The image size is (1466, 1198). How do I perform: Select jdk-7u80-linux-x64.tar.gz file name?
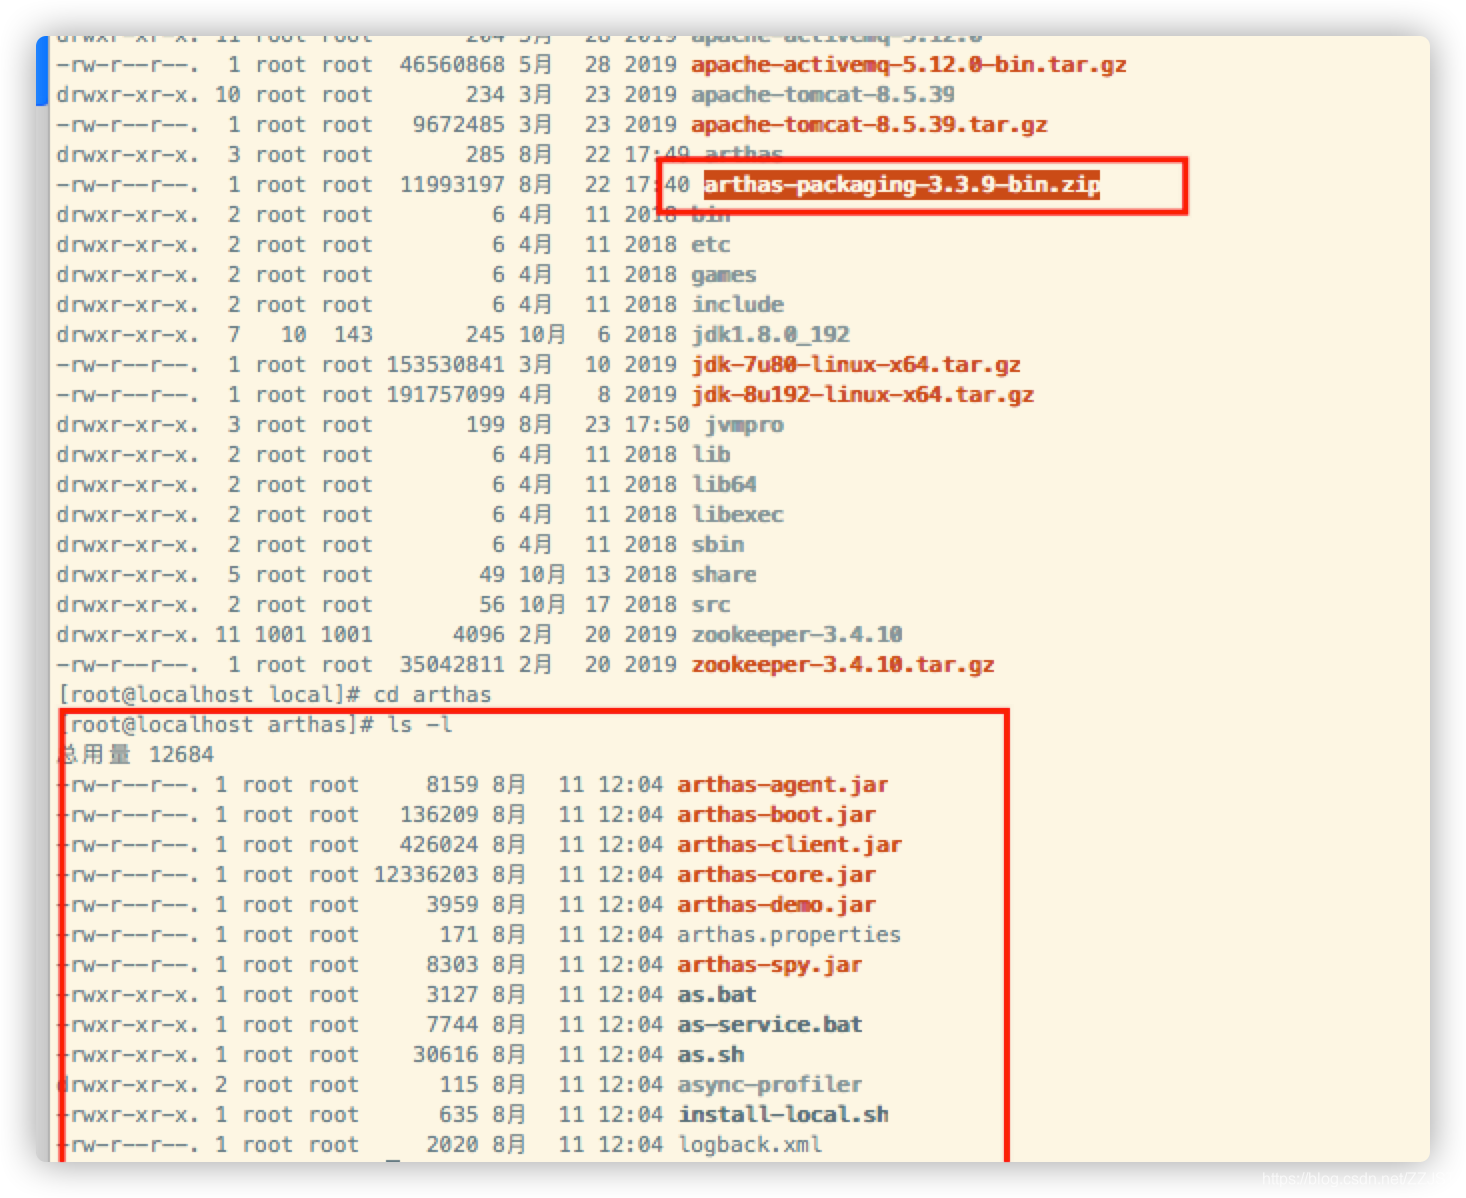[x=855, y=365]
